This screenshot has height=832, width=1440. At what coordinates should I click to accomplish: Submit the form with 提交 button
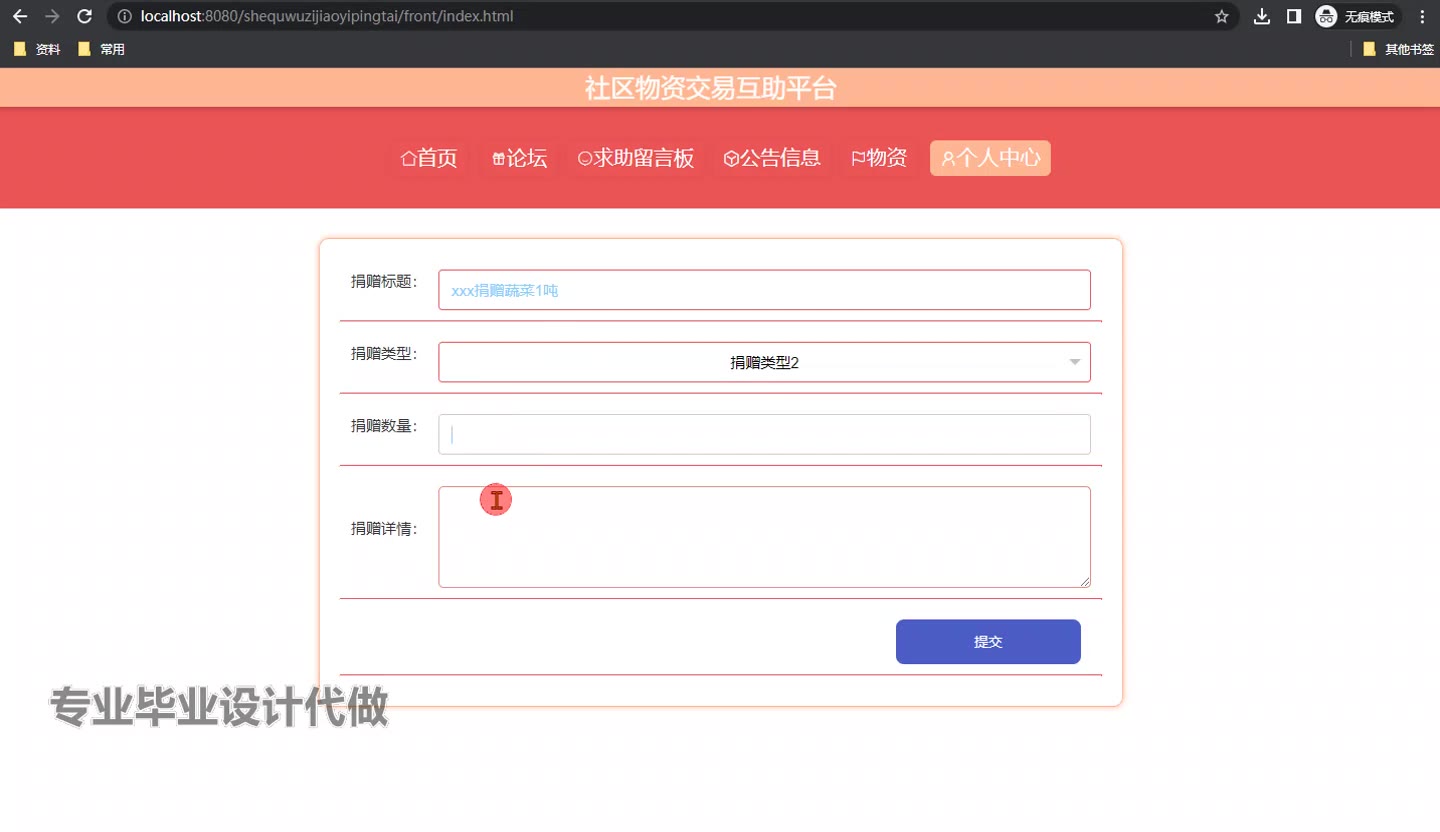[988, 642]
